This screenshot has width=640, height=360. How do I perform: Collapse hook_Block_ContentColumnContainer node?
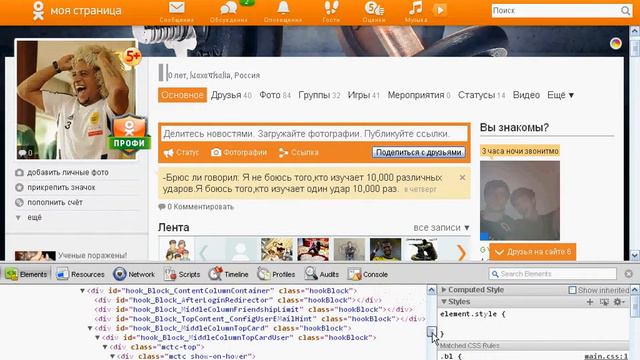coord(82,291)
